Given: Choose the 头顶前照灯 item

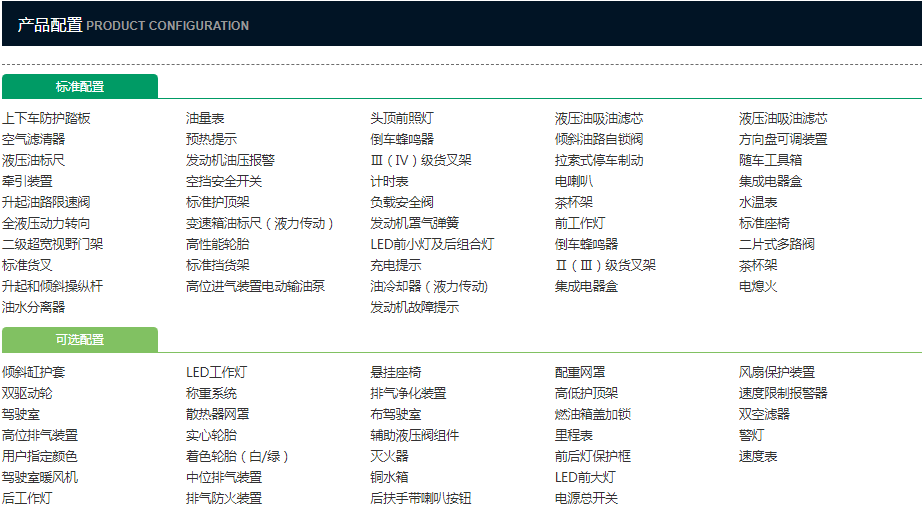Looking at the screenshot, I should click(402, 118).
